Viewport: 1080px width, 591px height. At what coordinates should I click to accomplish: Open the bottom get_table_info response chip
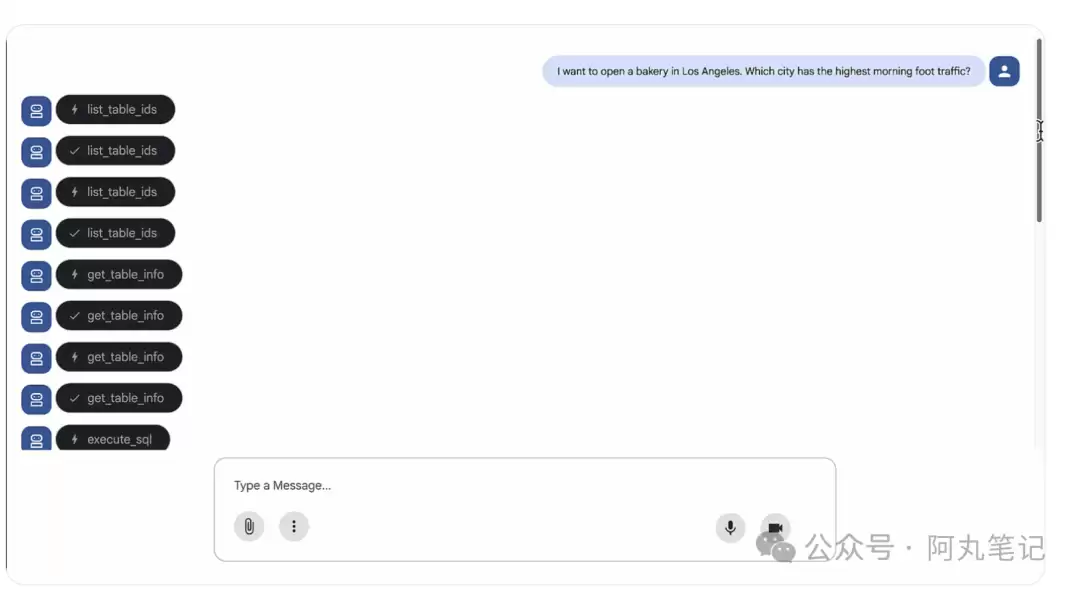point(119,398)
